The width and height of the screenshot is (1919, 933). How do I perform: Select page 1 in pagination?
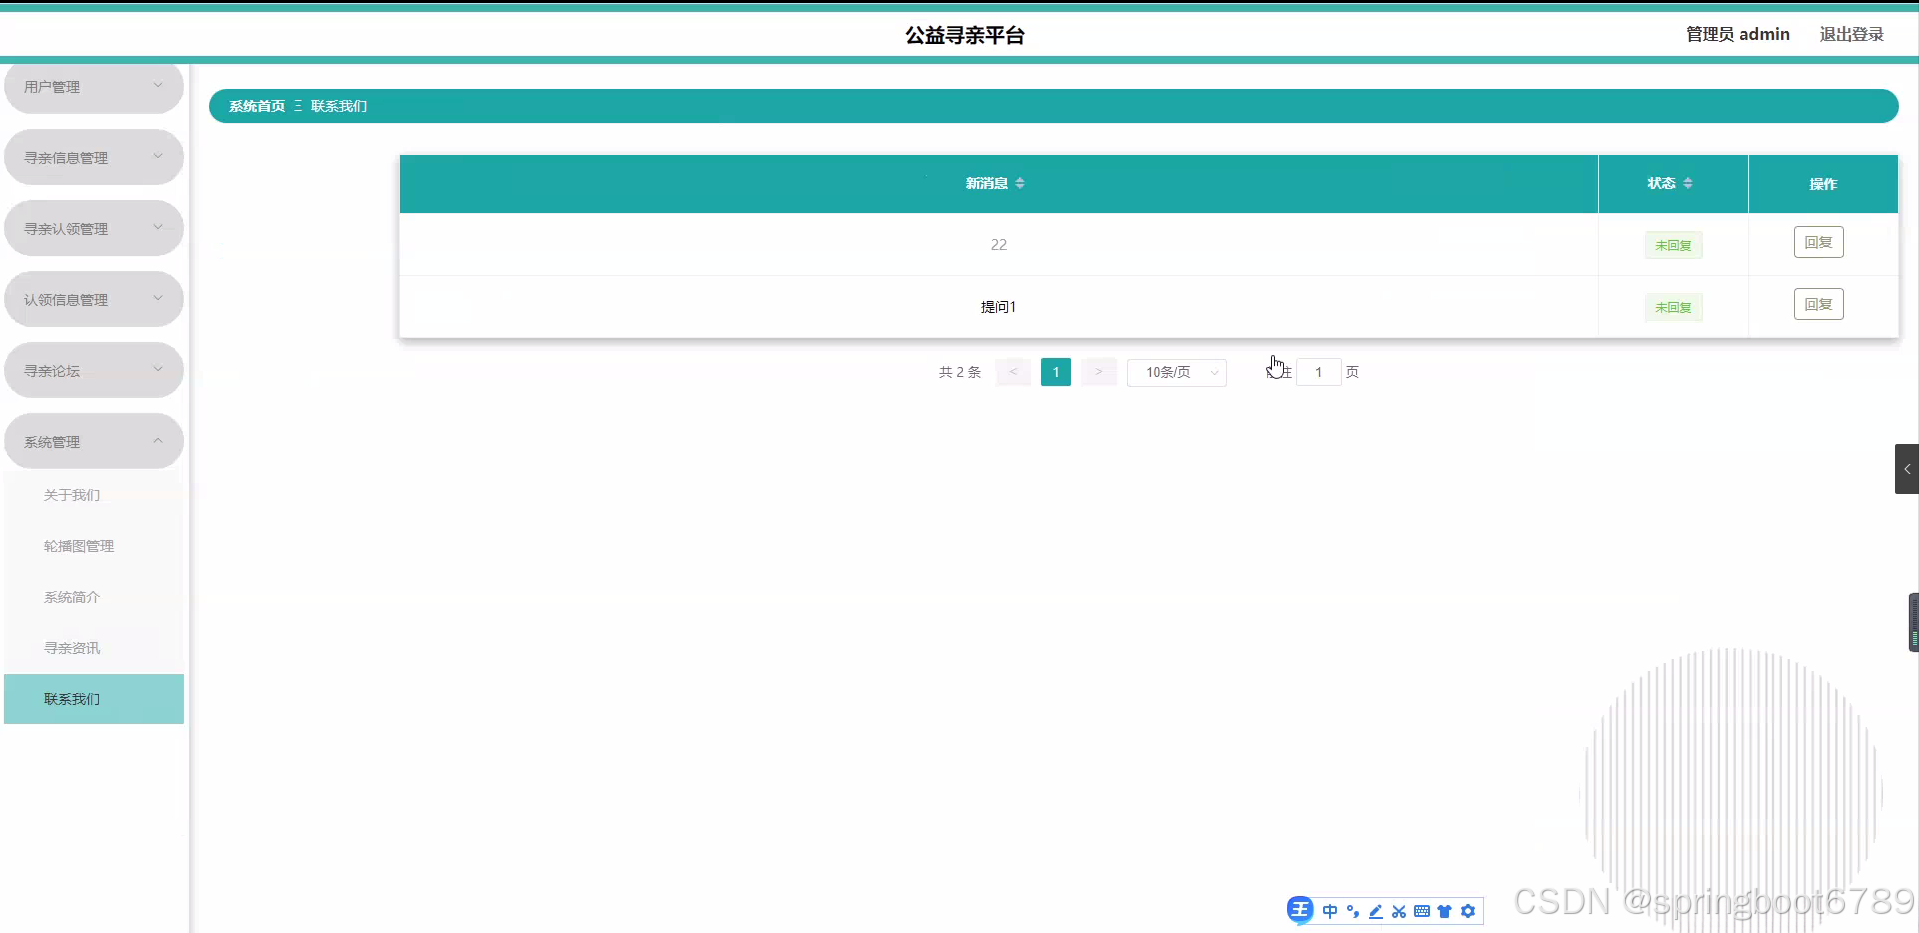[x=1056, y=372]
